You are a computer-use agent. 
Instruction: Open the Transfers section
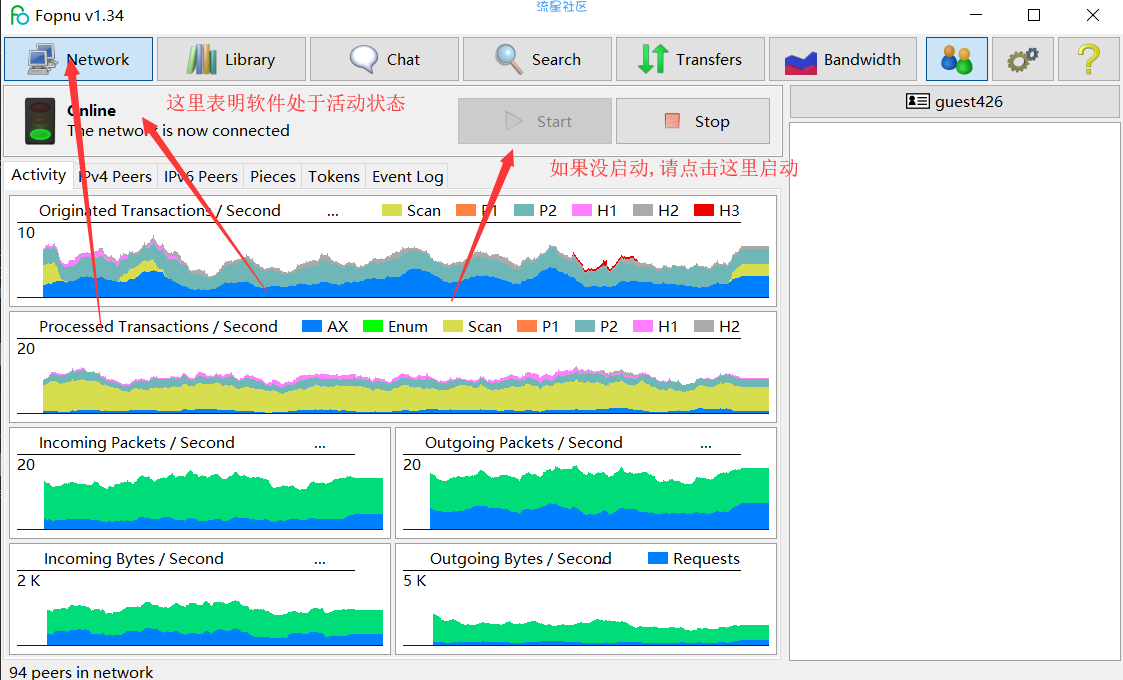click(x=690, y=59)
